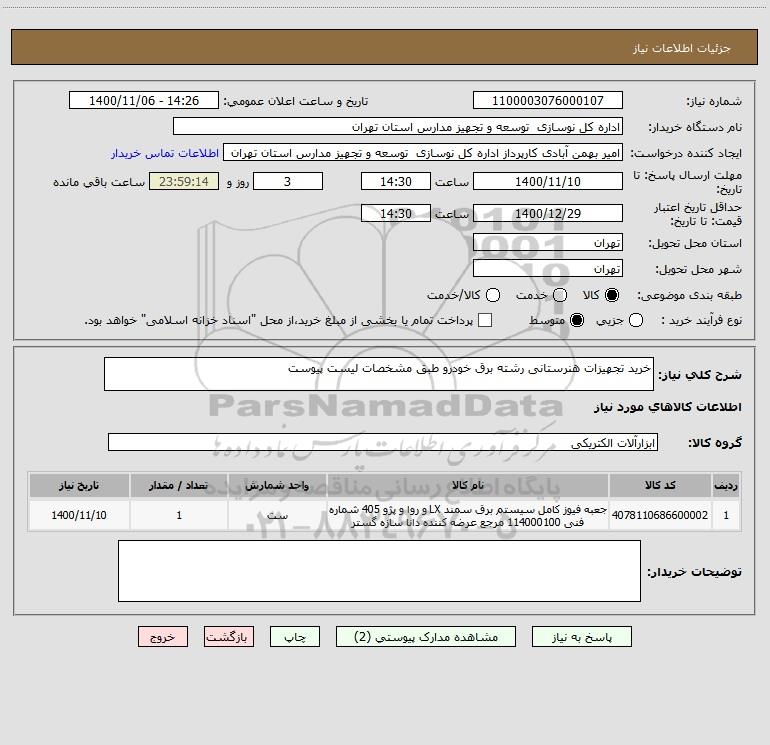Click the price validity date 1400/12/29 field
The height and width of the screenshot is (745, 770).
point(548,213)
